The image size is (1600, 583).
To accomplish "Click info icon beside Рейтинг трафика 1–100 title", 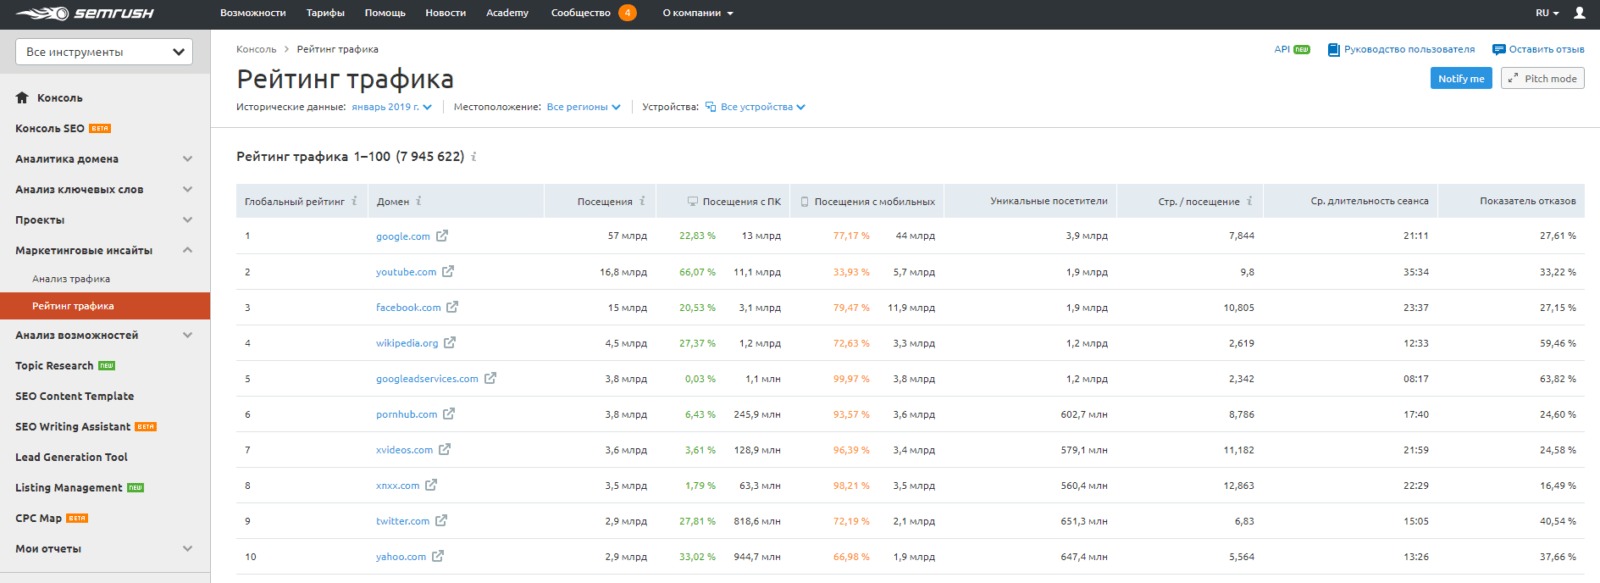I will pyautogui.click(x=474, y=156).
